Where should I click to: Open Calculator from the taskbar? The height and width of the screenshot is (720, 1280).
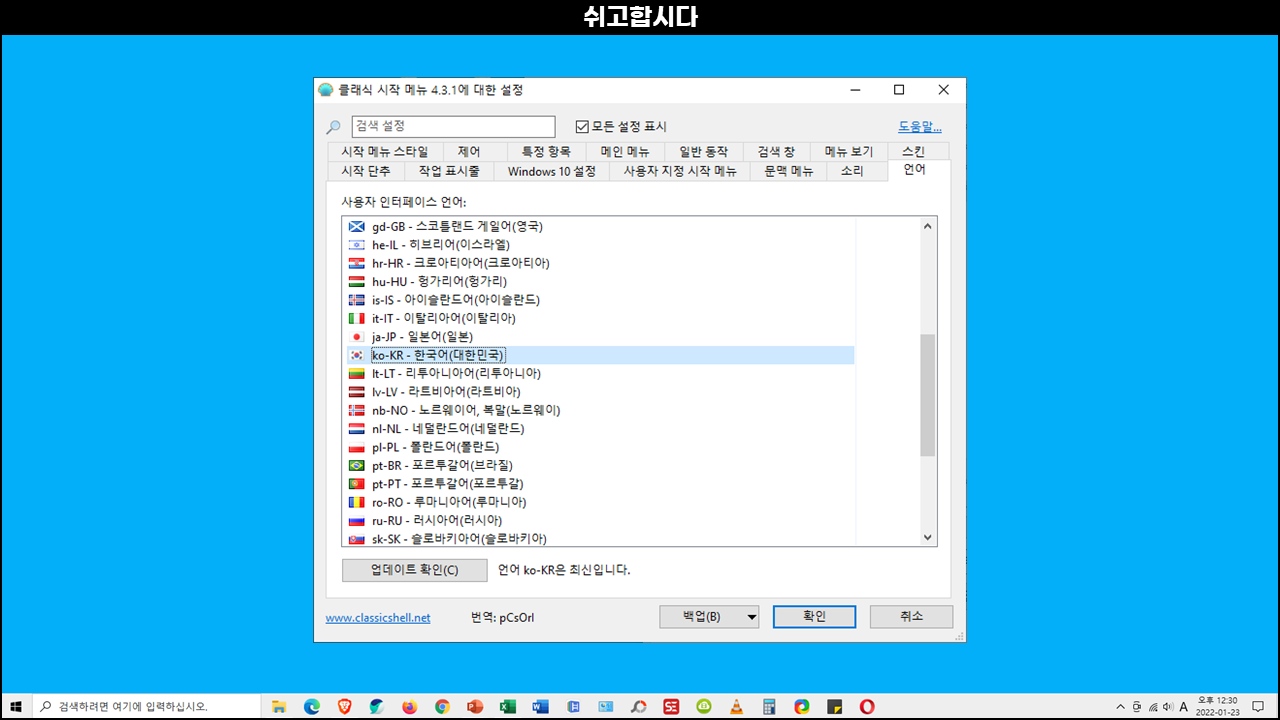(x=769, y=706)
